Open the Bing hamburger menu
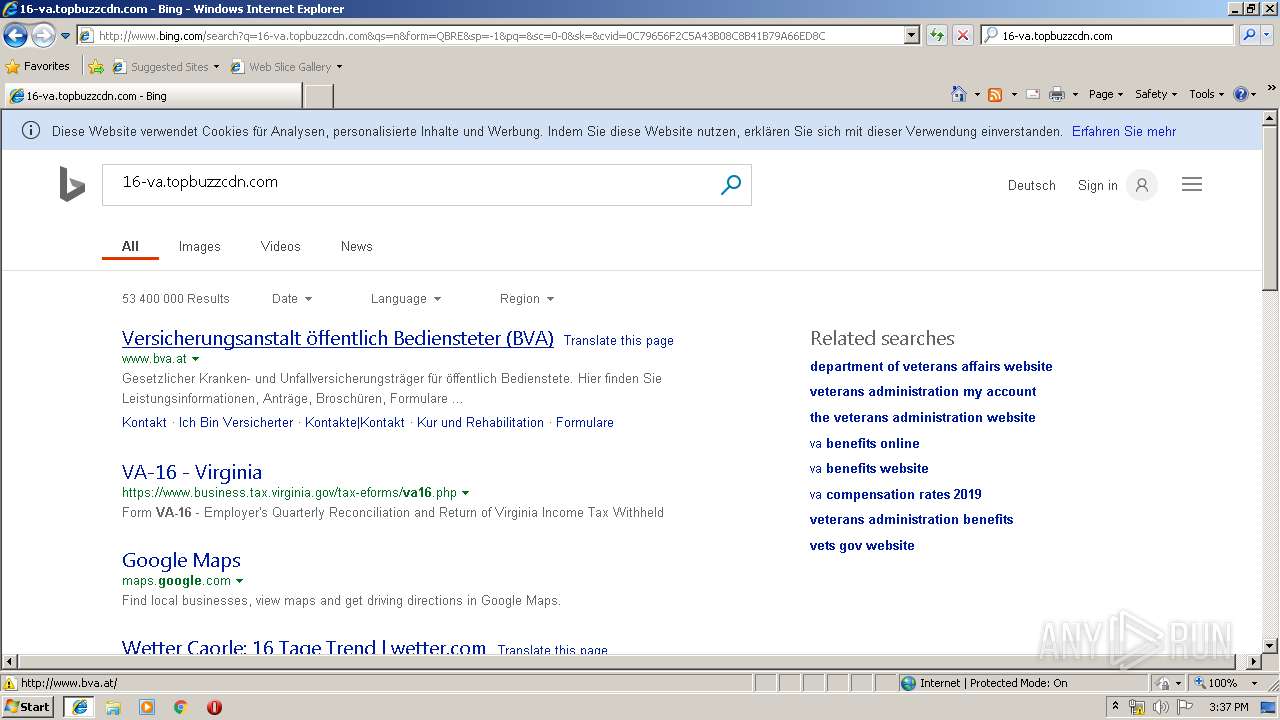1280x720 pixels. point(1191,184)
